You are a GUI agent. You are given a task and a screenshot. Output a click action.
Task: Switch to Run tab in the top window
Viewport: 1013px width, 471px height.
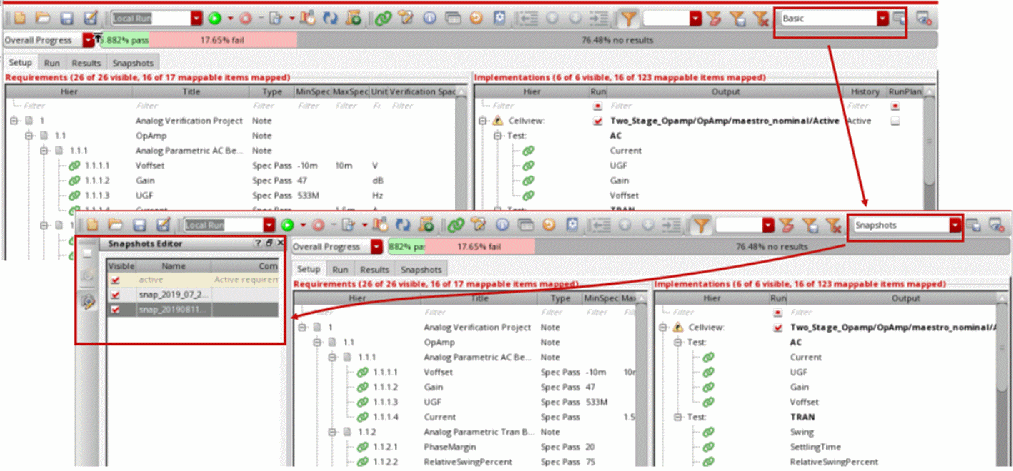click(52, 63)
